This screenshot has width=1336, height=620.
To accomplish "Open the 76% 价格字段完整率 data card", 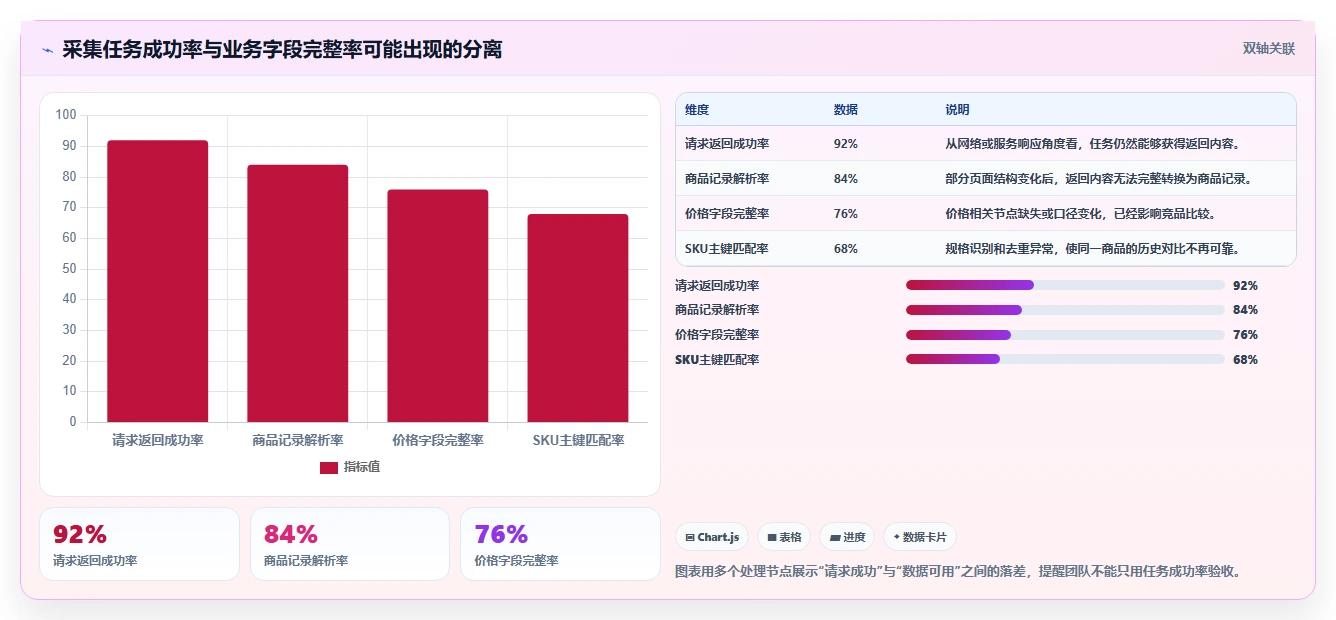I will click(561, 544).
